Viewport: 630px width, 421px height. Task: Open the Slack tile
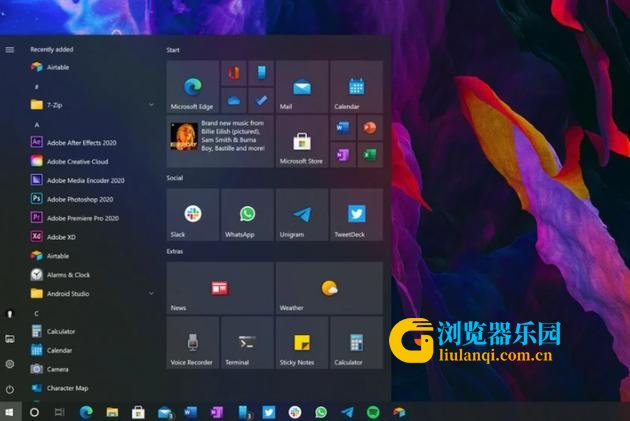click(x=193, y=215)
